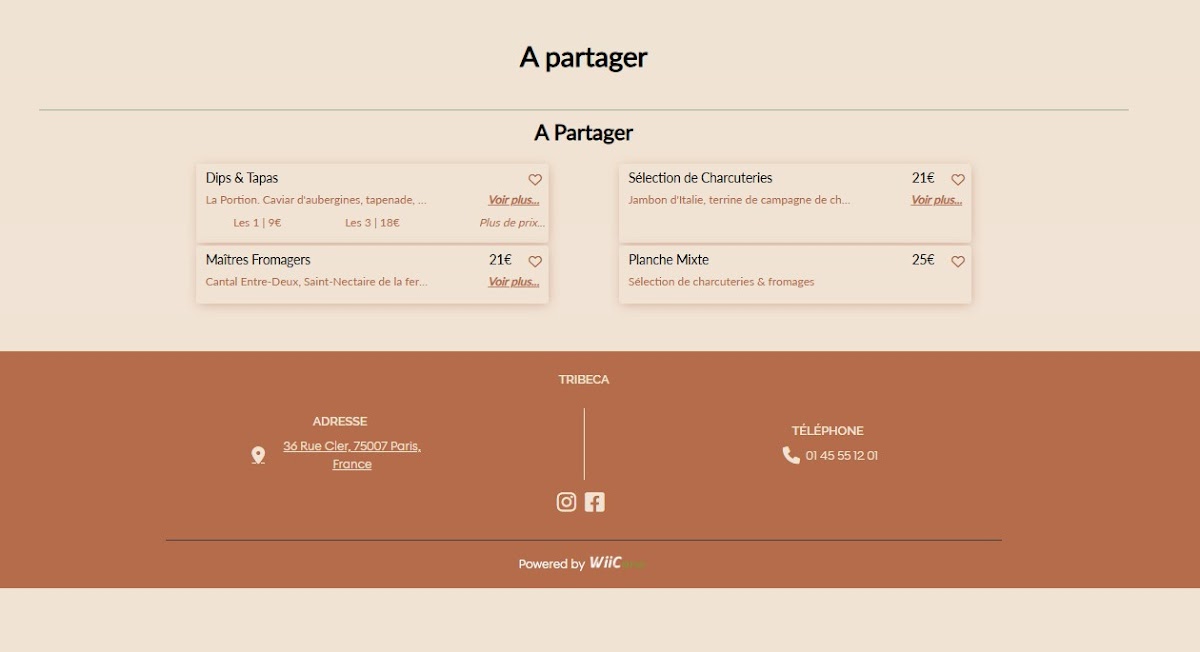The image size is (1200, 652).
Task: Expand Dips & Tapas 'Voir plus...' description
Action: pos(514,200)
